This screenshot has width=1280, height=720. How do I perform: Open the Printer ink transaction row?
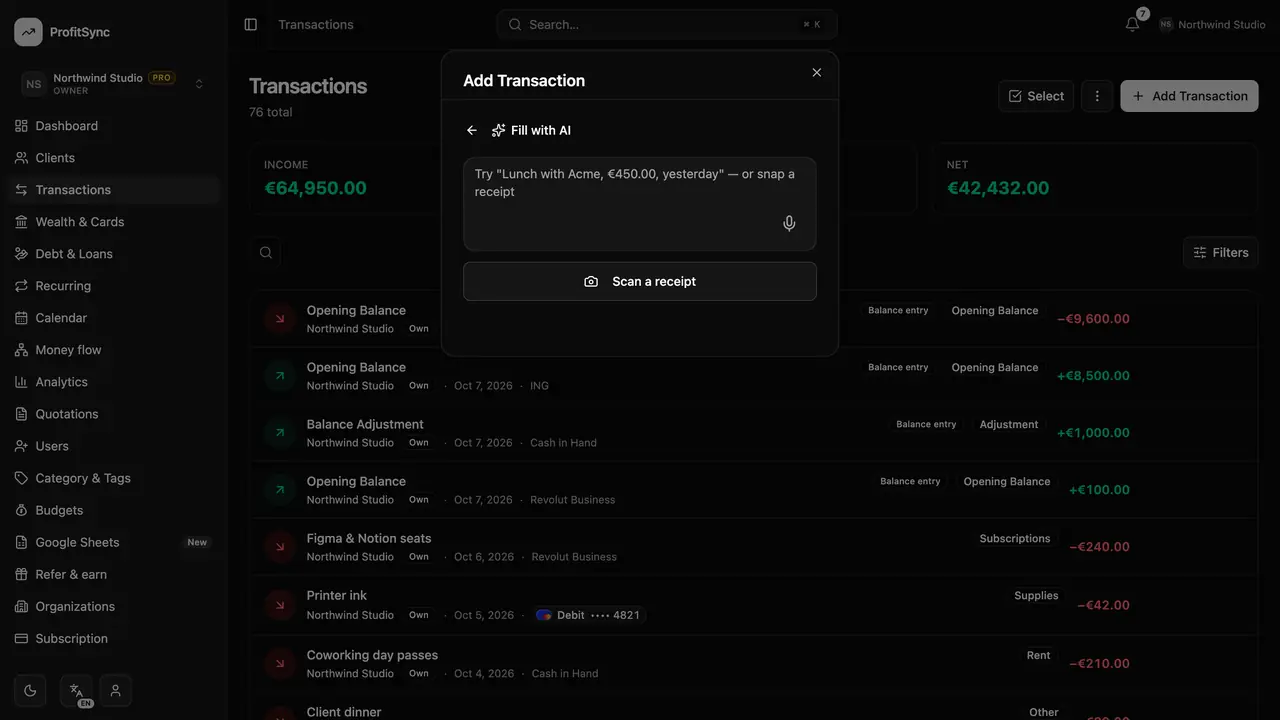click(x=754, y=605)
